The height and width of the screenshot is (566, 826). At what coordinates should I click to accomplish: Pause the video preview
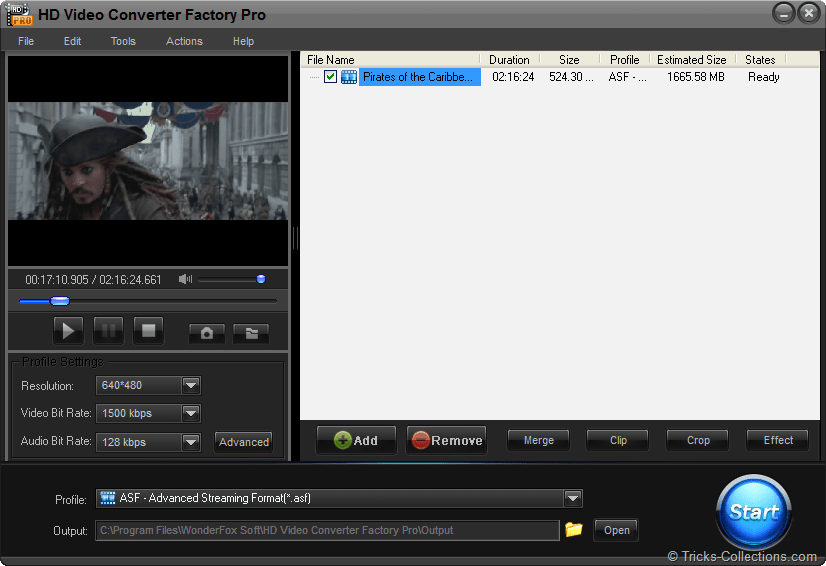click(x=108, y=331)
